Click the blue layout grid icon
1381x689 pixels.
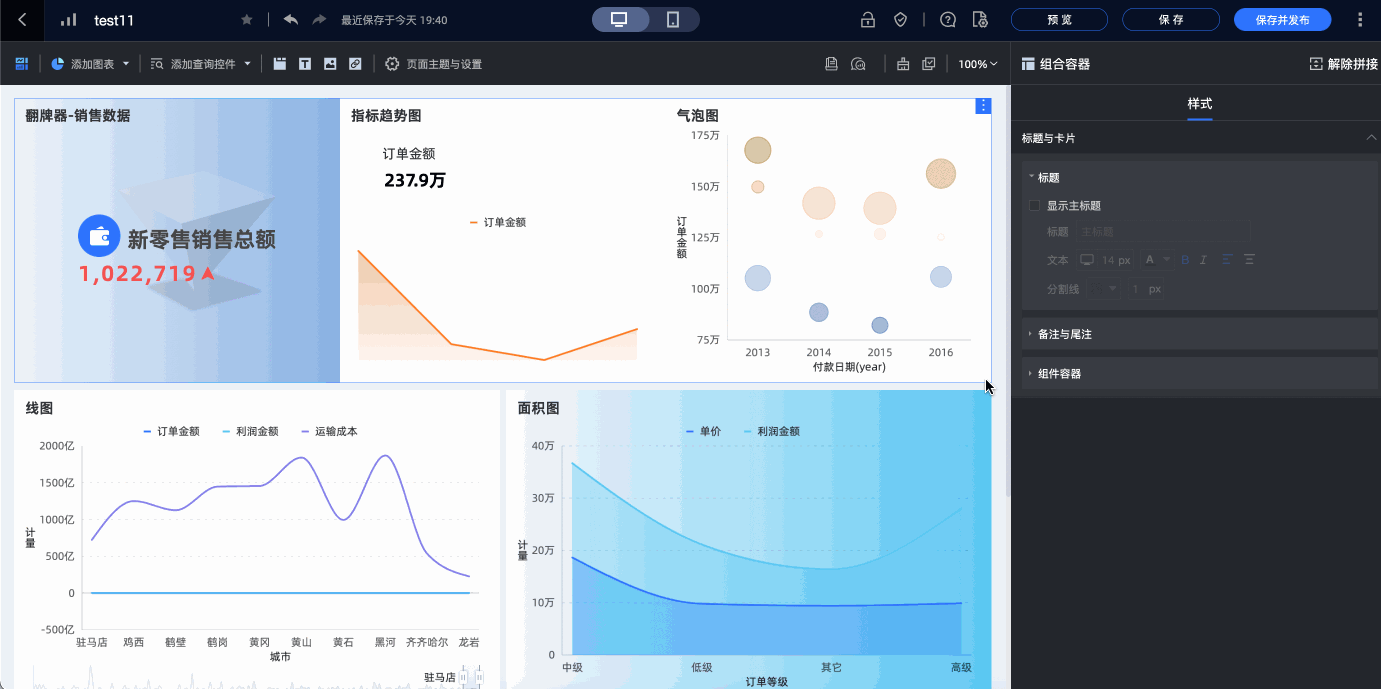tap(21, 64)
